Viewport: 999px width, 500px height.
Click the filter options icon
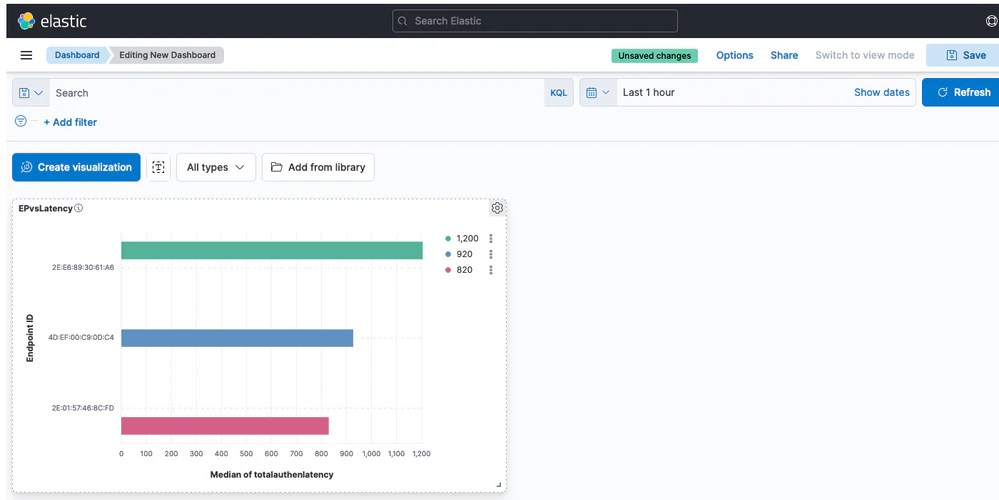[x=20, y=121]
